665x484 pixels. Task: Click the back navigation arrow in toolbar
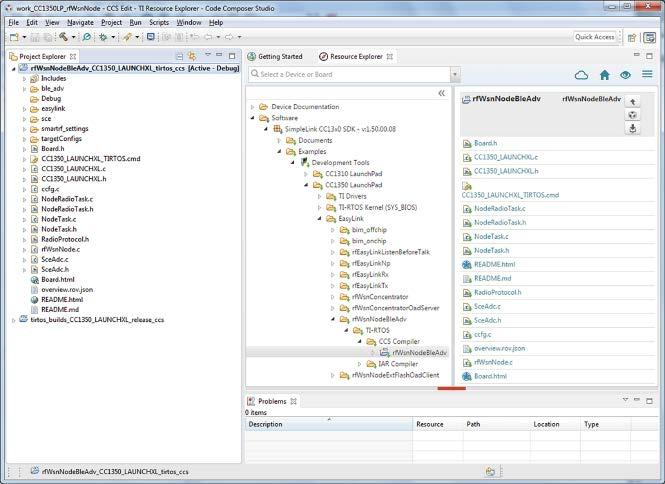tap(208, 37)
